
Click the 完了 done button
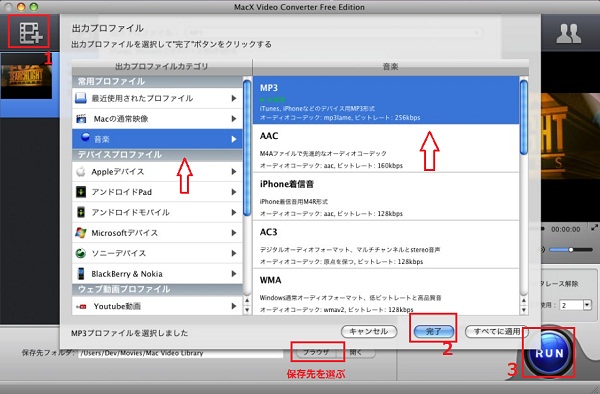tap(434, 331)
